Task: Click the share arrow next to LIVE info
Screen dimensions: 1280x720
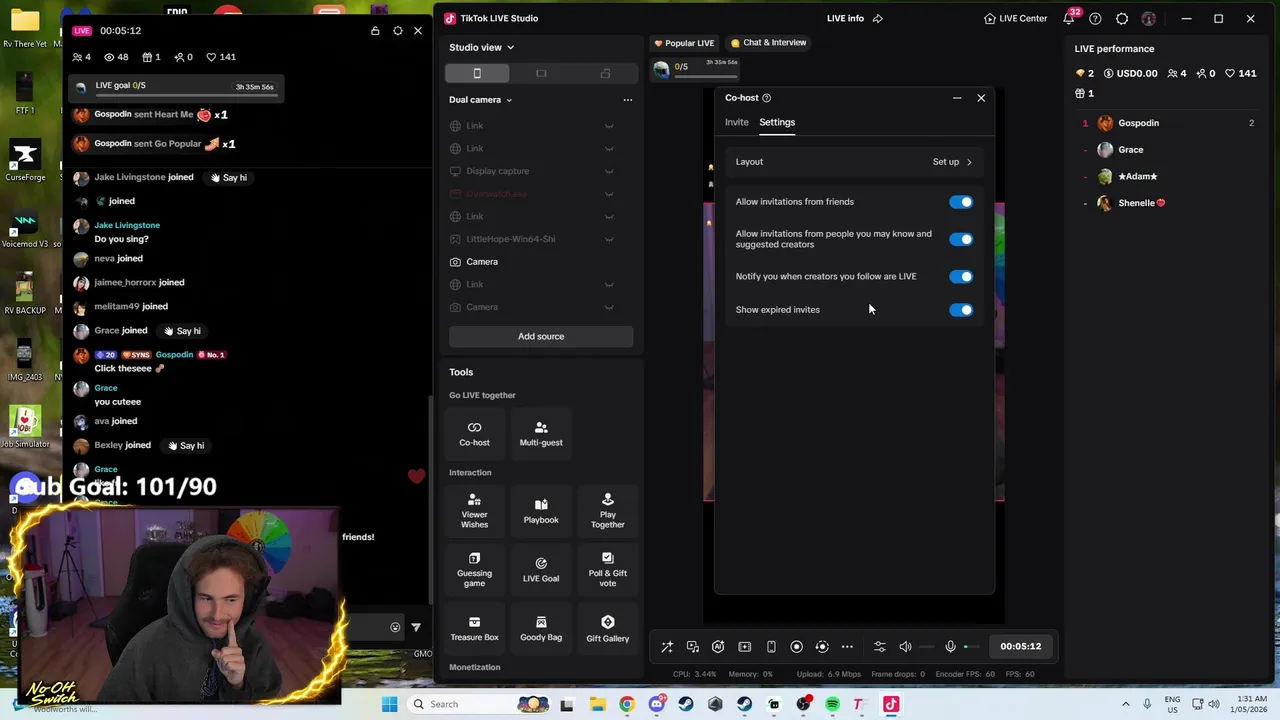Action: pyautogui.click(x=878, y=19)
